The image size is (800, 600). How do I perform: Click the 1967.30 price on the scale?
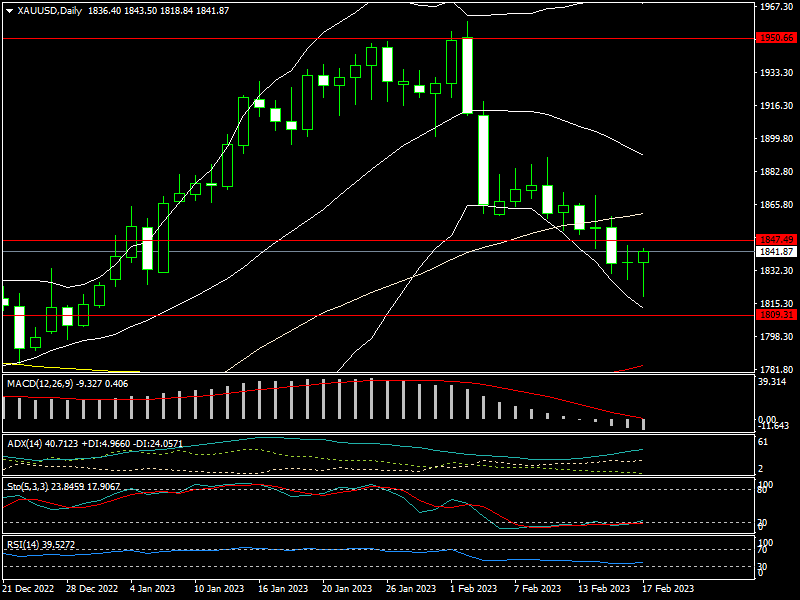[777, 7]
